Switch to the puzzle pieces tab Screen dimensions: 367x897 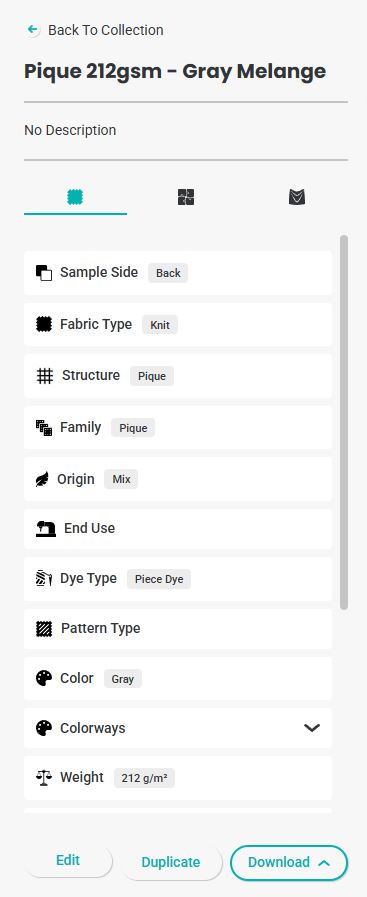pos(186,197)
